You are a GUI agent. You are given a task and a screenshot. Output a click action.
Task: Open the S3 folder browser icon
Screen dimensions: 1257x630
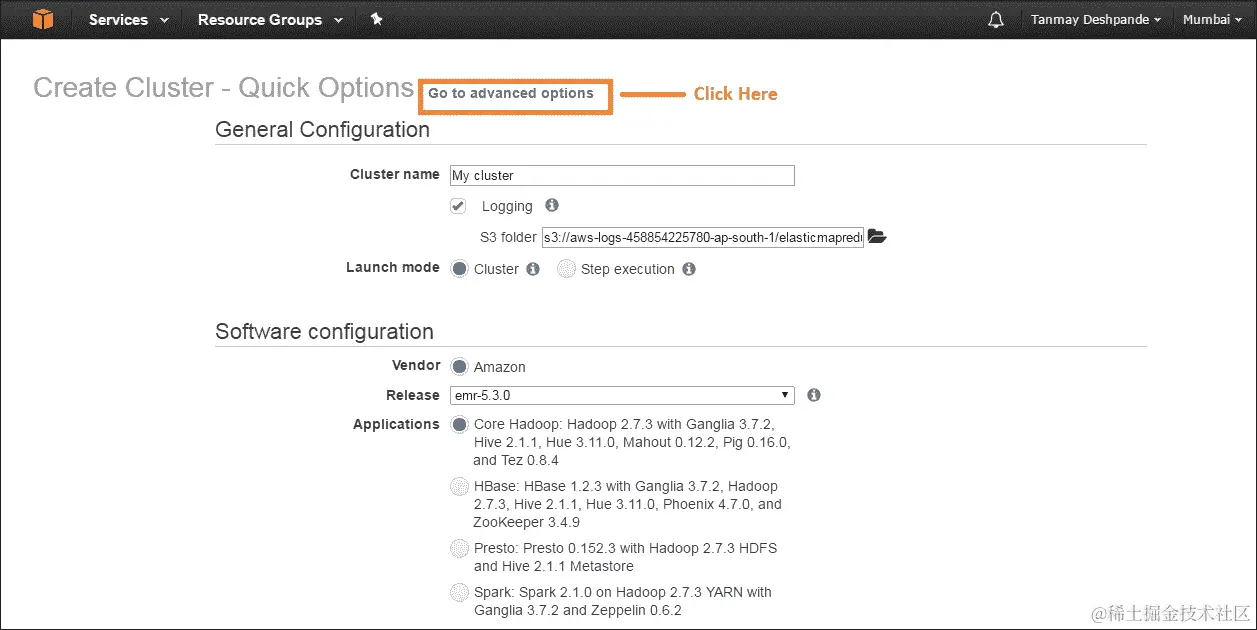tap(877, 236)
